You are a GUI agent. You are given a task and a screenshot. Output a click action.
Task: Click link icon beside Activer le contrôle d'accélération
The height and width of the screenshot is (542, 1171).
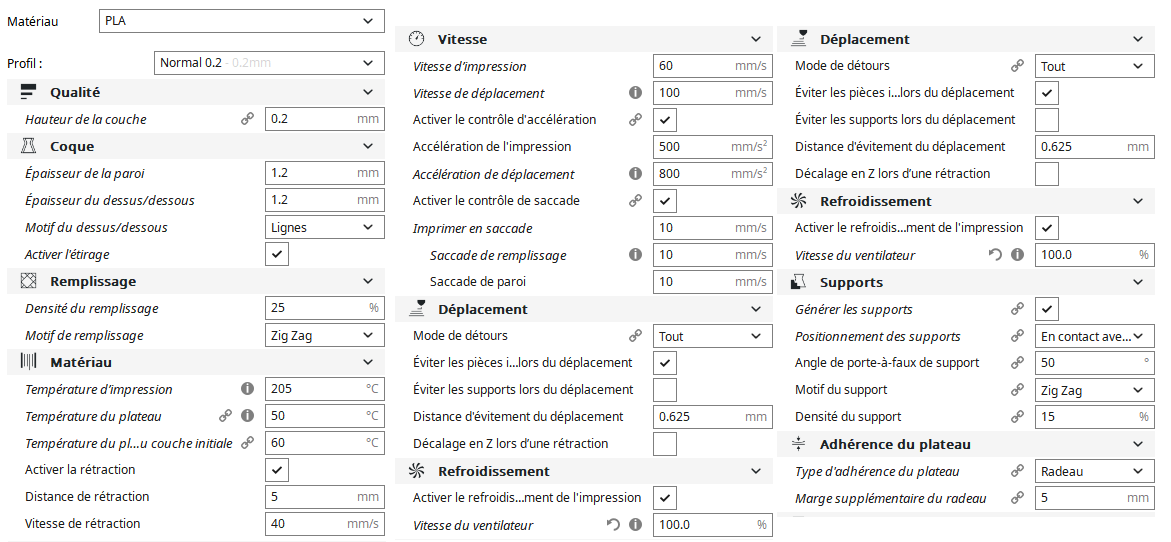point(636,119)
